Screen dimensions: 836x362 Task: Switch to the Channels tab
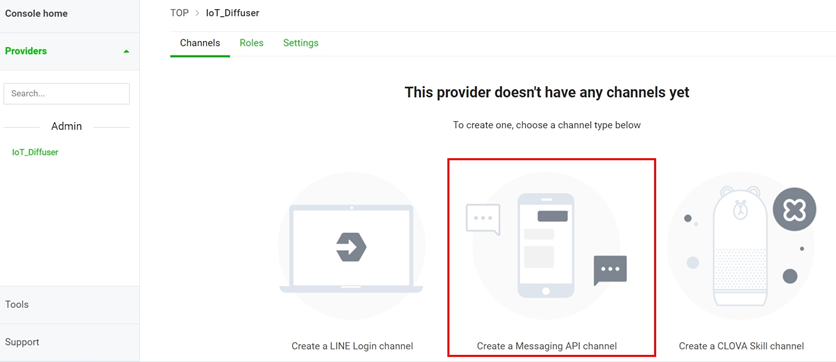pyautogui.click(x=200, y=43)
